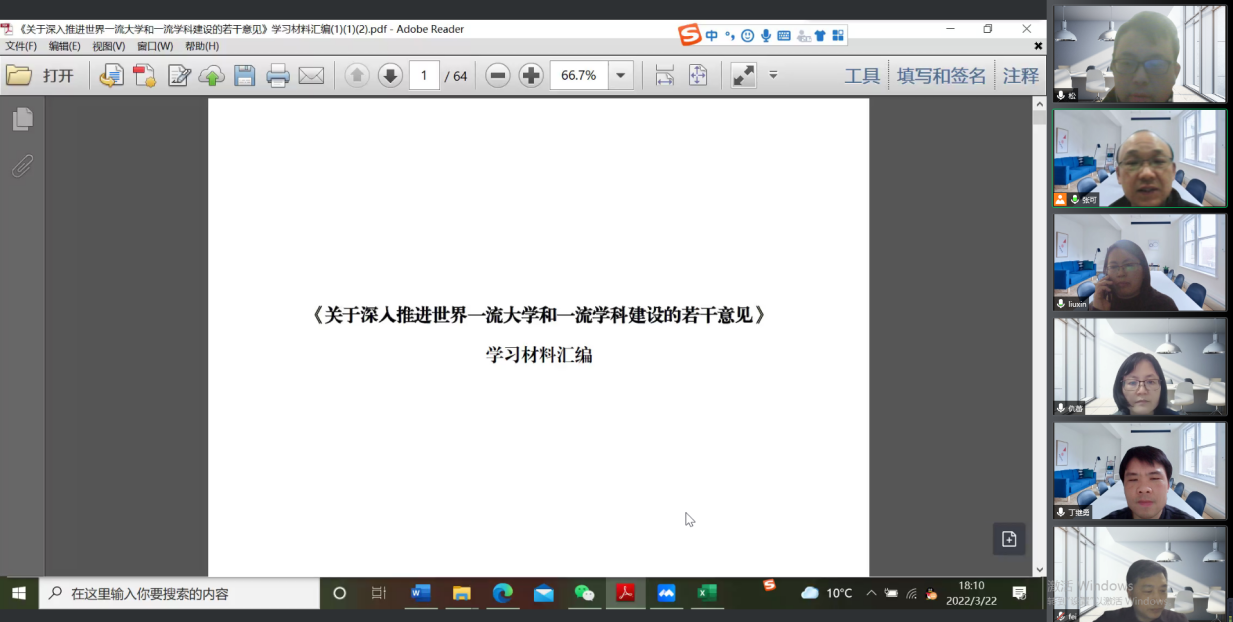Click the 打开 open button
This screenshot has height=622, width=1233.
coord(40,75)
